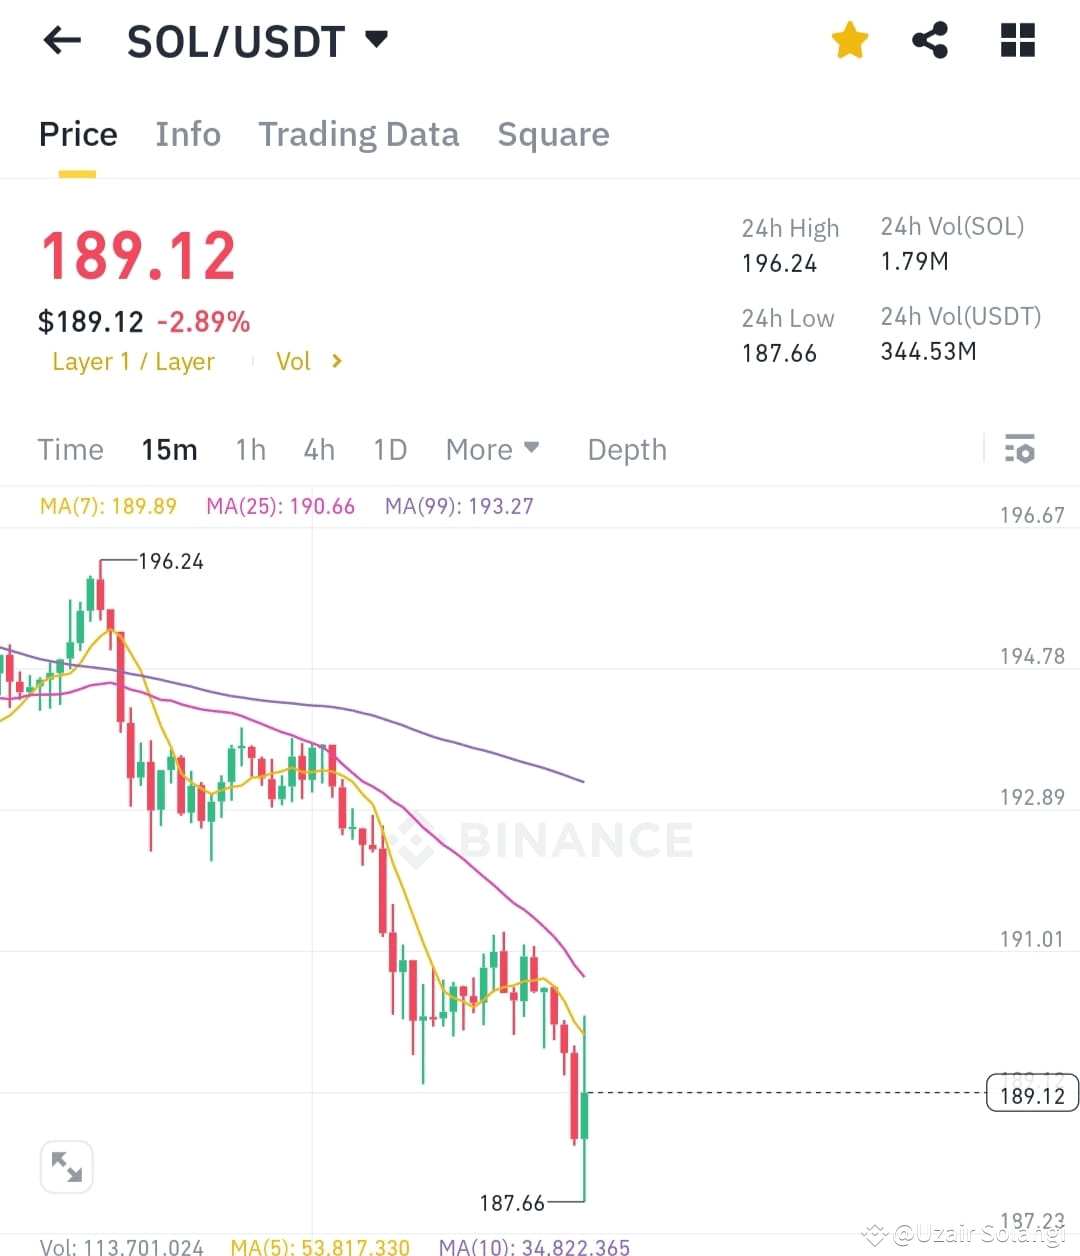View the Depth chart
Viewport: 1080px width, 1256px height.
626,449
